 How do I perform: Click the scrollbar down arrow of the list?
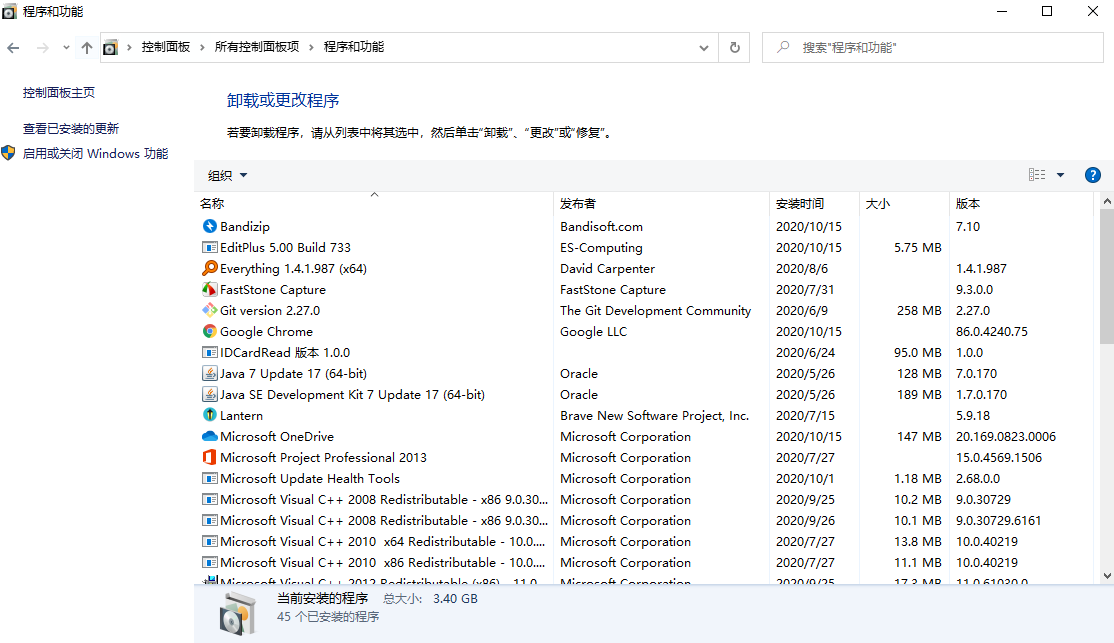(x=1106, y=576)
